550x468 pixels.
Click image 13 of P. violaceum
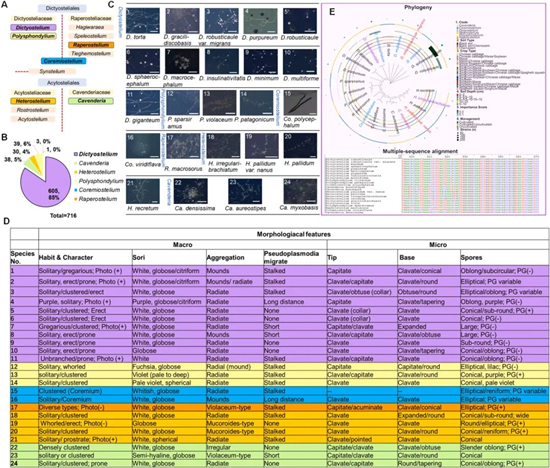pos(220,102)
